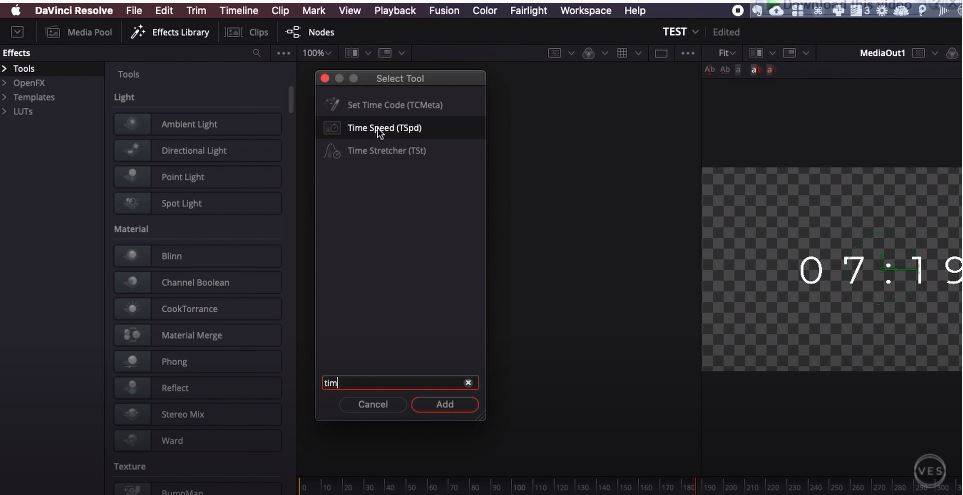Click Add in Select Tool dialog
Viewport: 963px width, 495px height.
pos(445,404)
